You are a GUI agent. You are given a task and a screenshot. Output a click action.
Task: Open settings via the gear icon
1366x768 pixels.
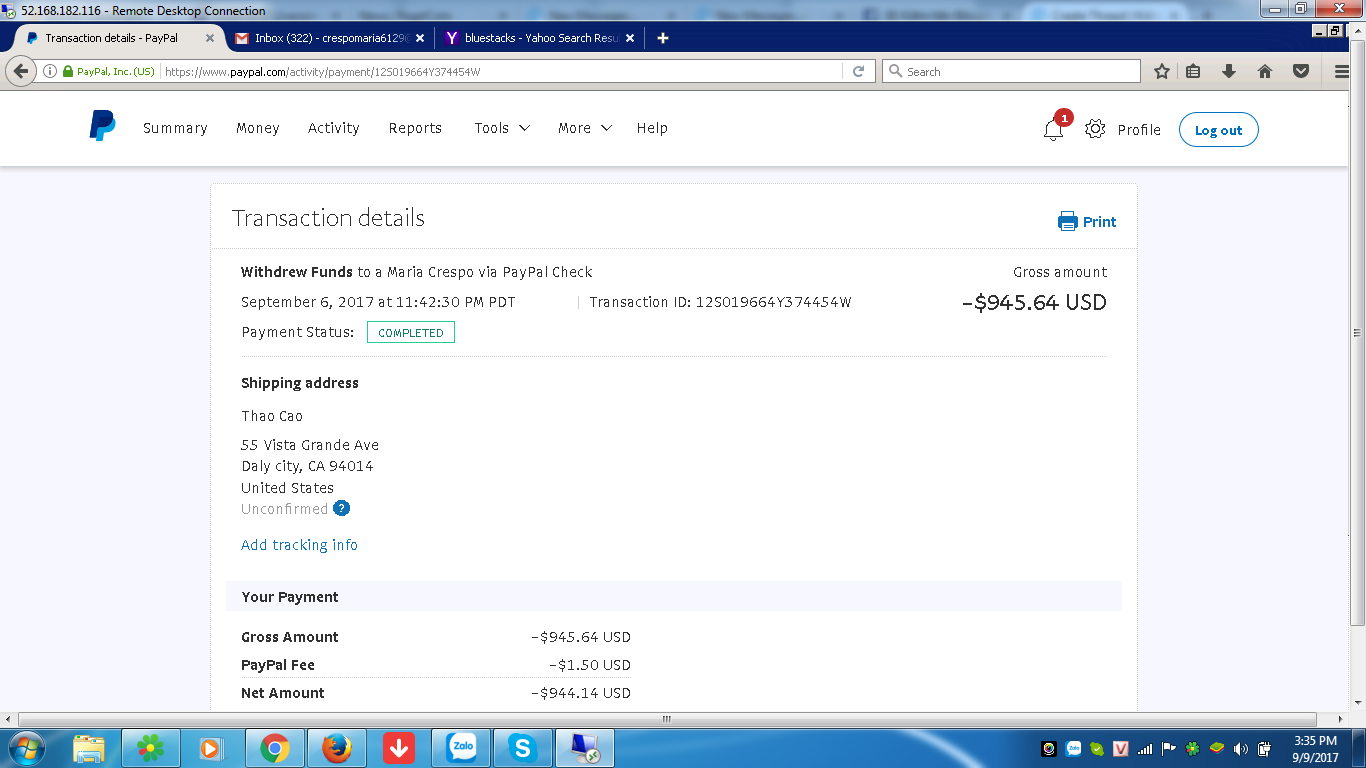coord(1095,129)
